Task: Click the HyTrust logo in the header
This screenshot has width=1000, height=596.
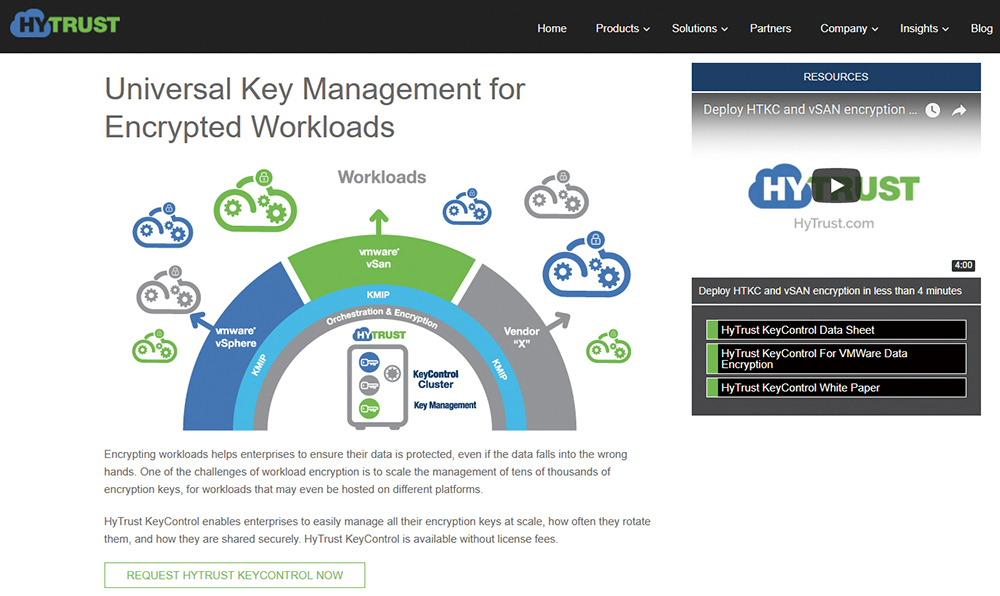Action: point(65,24)
